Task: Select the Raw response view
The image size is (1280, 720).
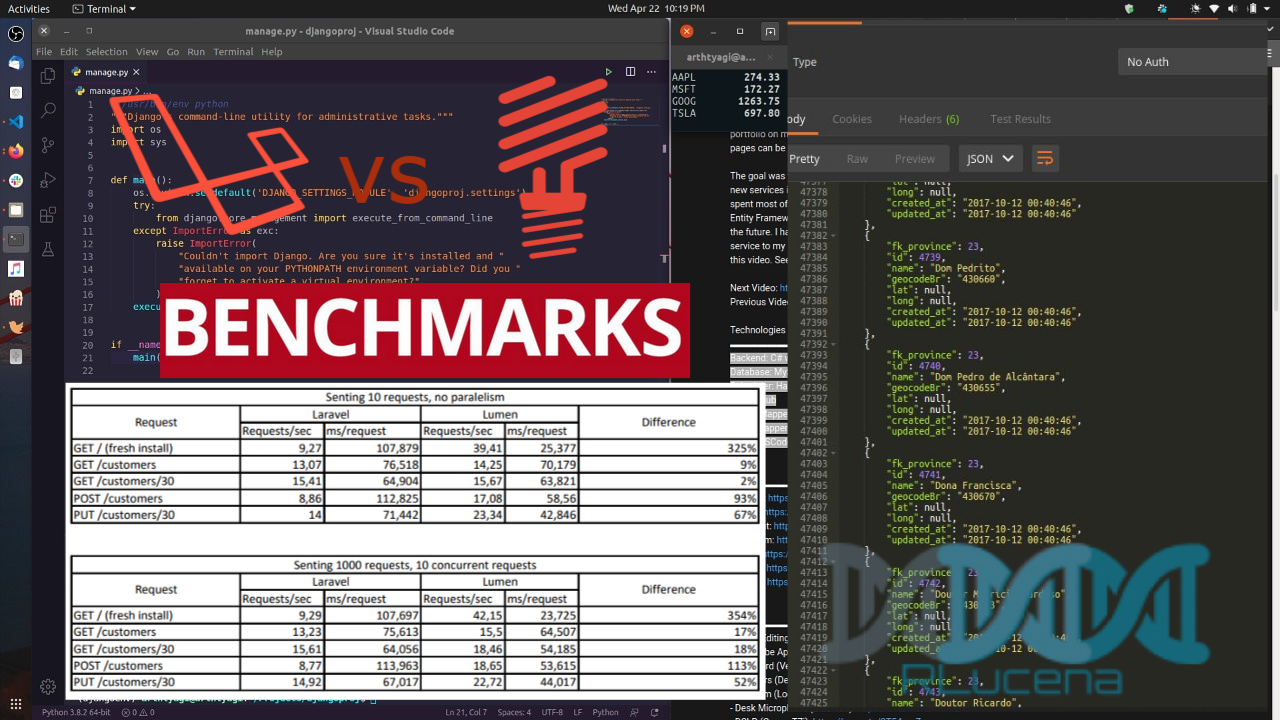Action: pyautogui.click(x=857, y=159)
